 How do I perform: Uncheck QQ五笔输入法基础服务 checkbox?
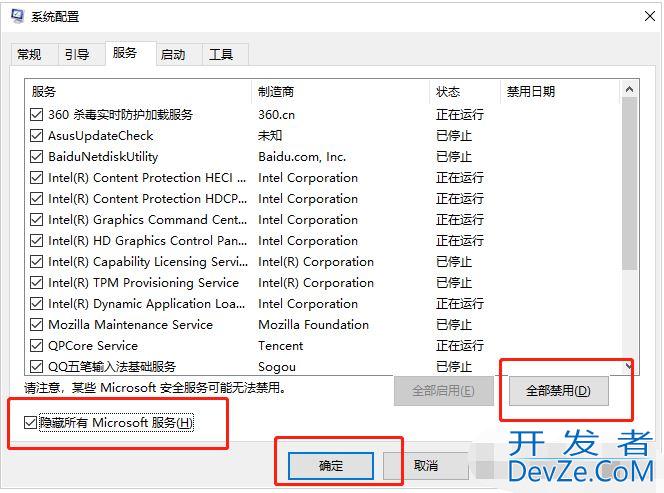tap(36, 366)
